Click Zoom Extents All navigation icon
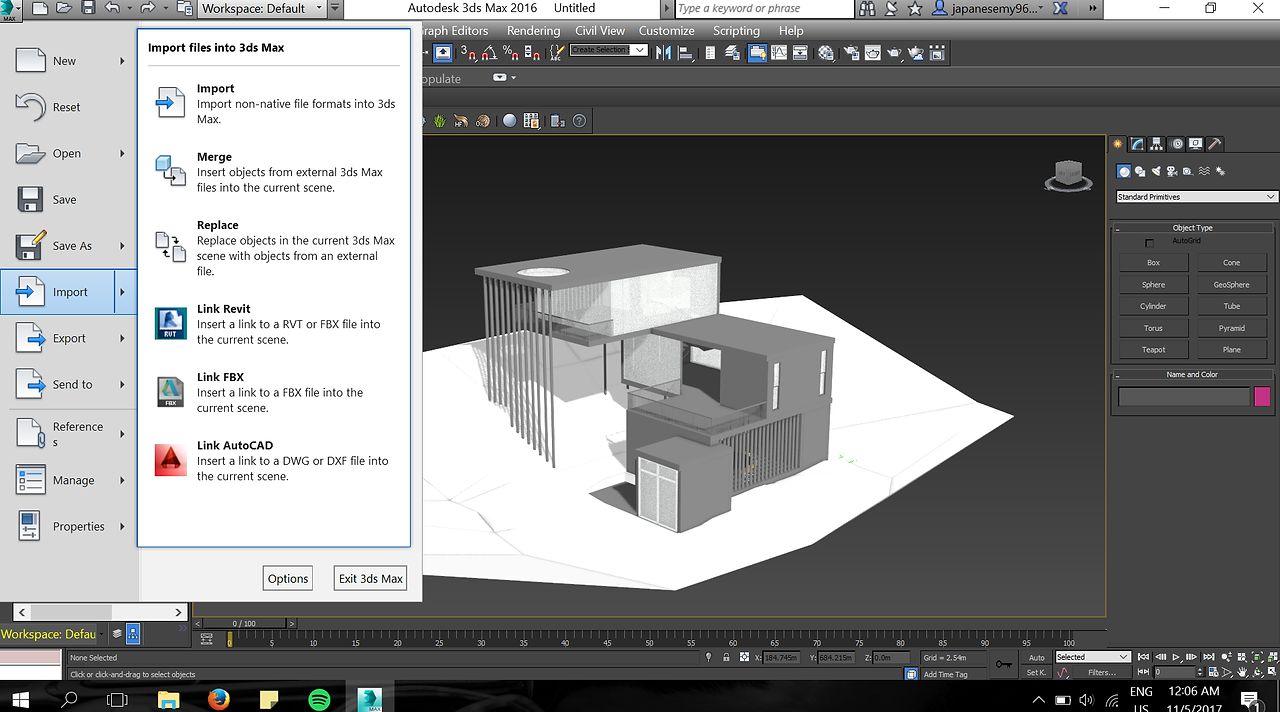Image resolution: width=1280 pixels, height=712 pixels. pyautogui.click(x=1272, y=657)
